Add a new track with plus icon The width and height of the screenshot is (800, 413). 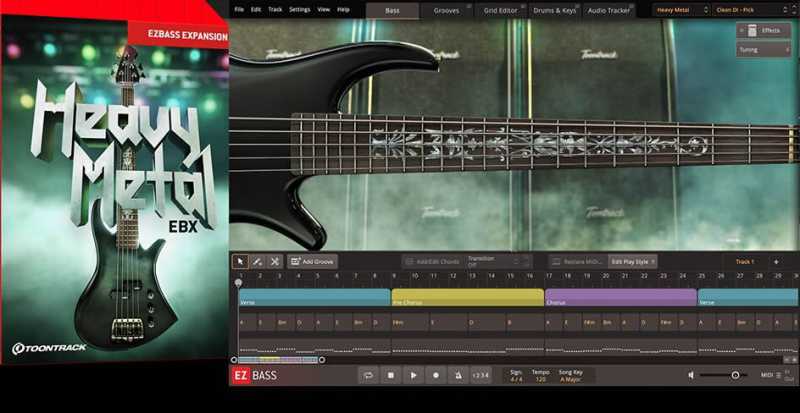coord(776,261)
